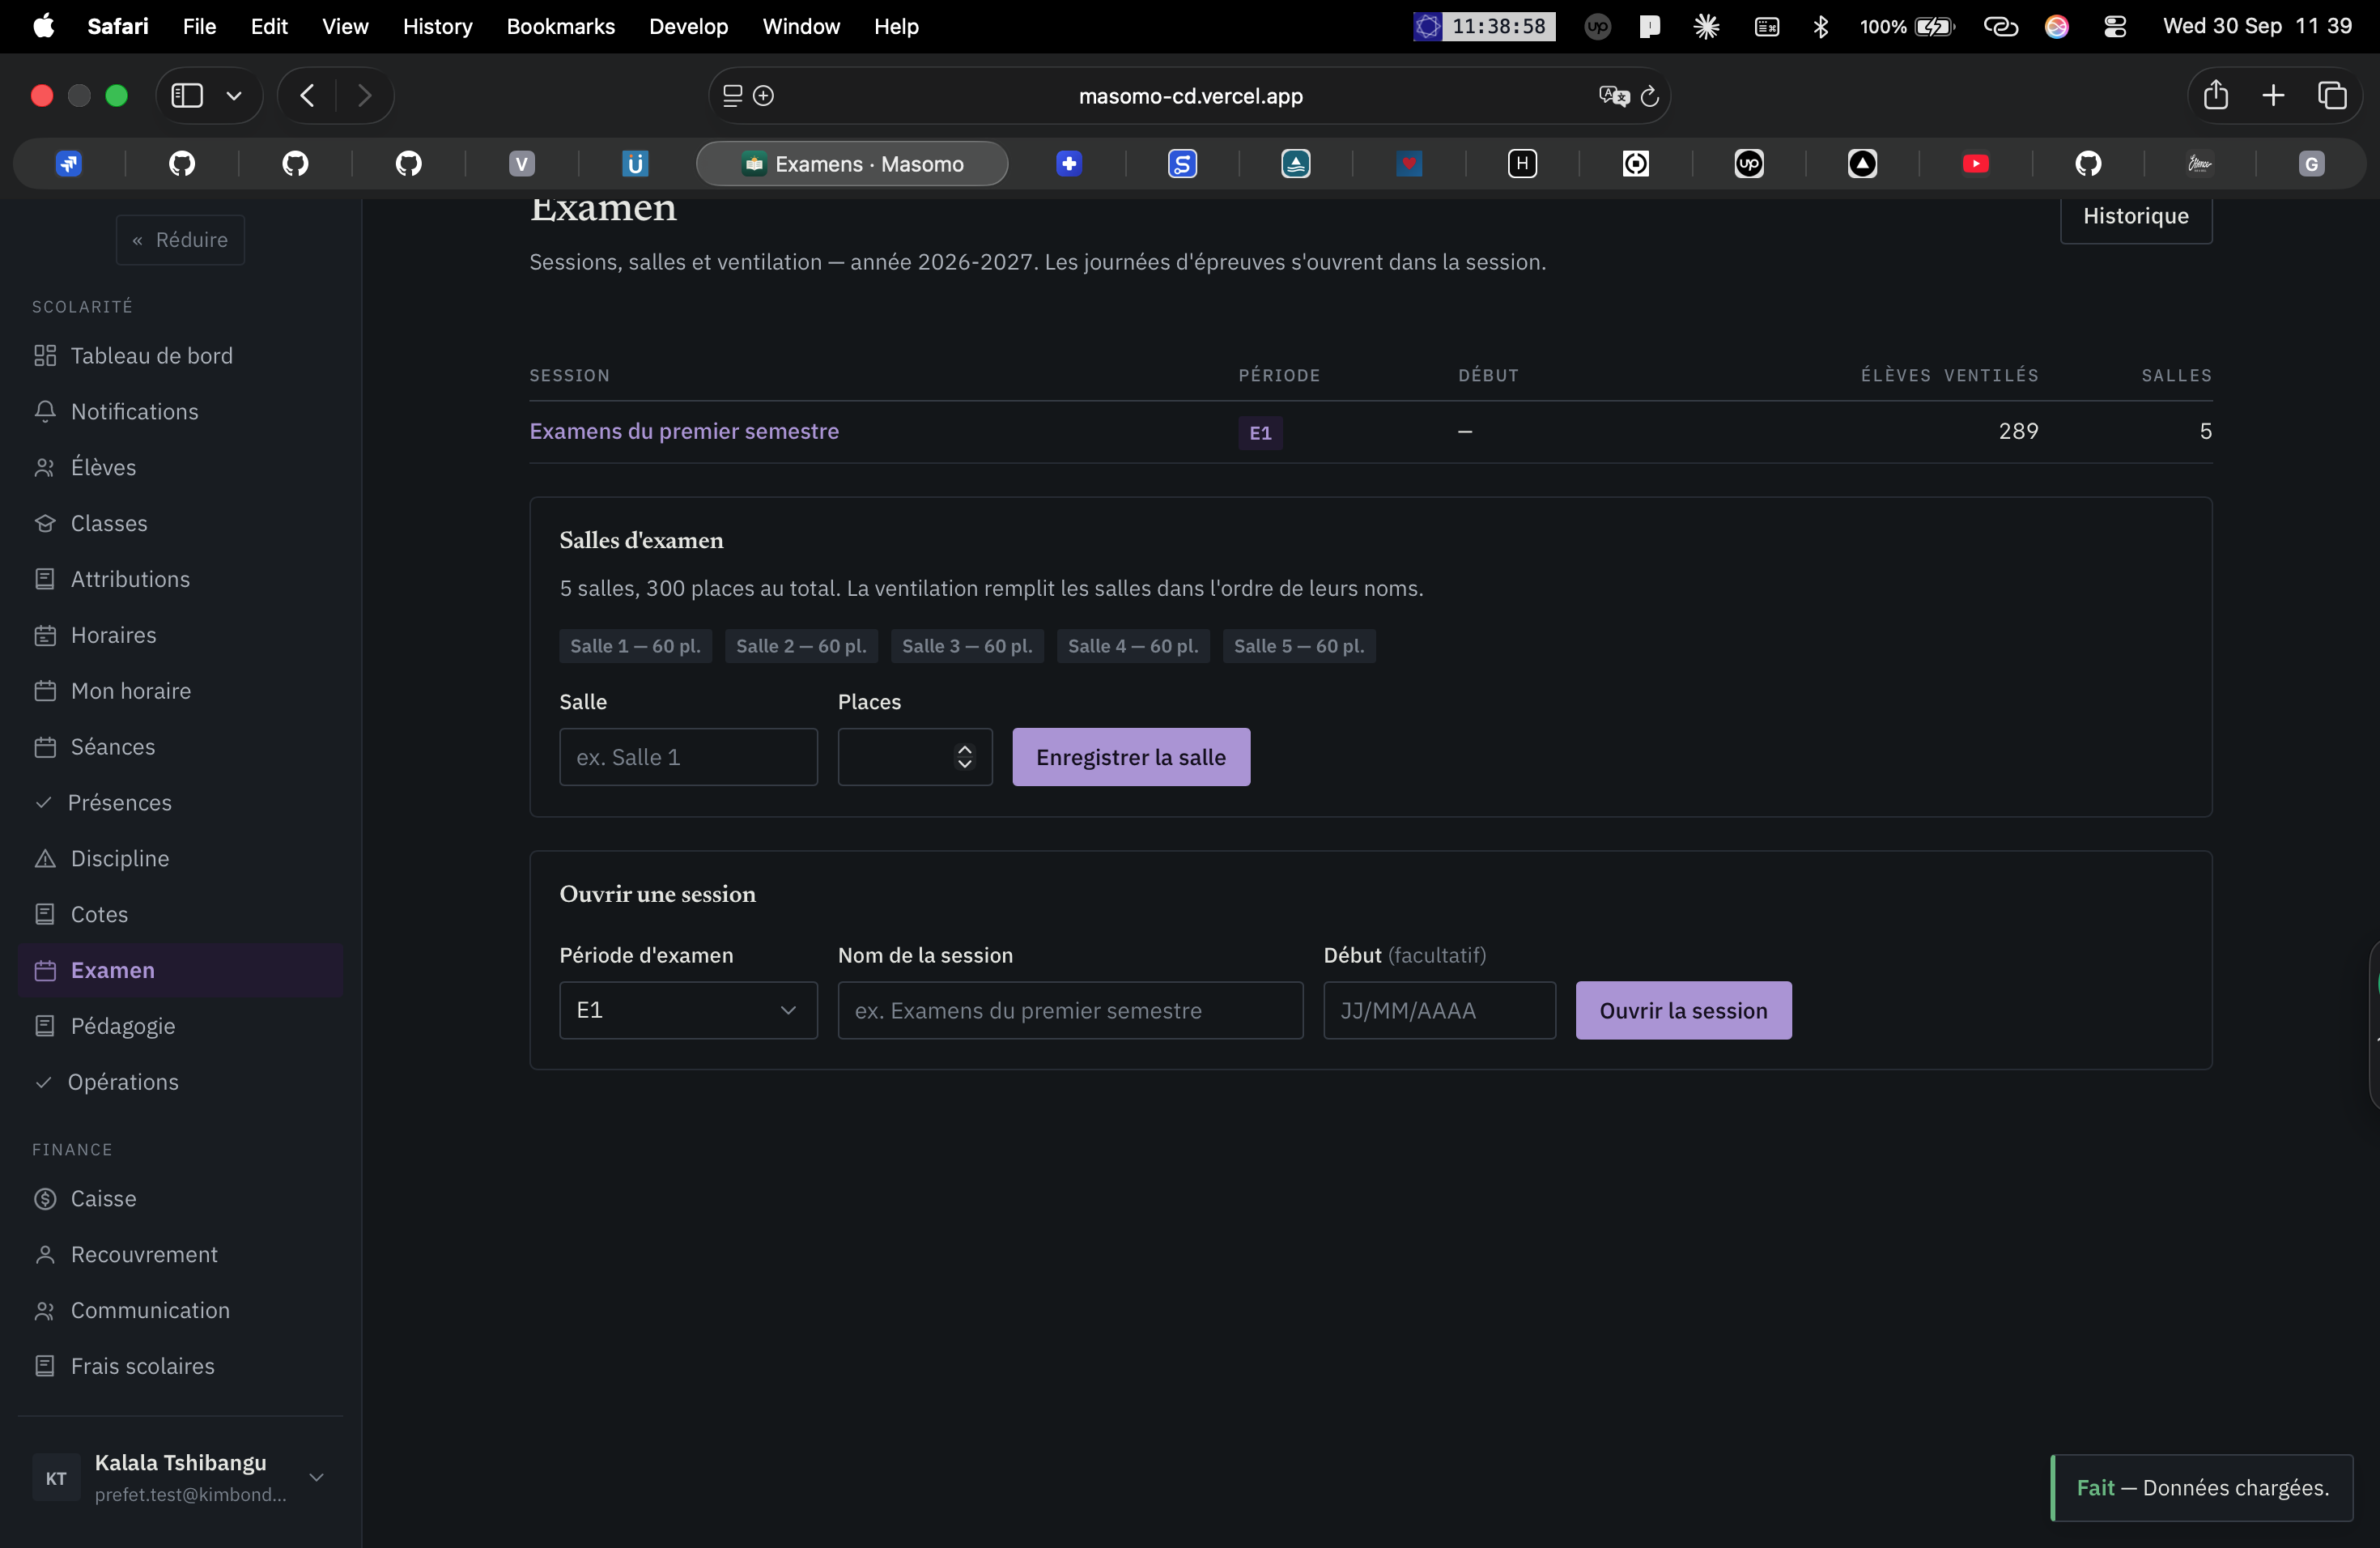The image size is (2380, 1548).
Task: Go back with Safari back arrow
Action: pos(307,95)
